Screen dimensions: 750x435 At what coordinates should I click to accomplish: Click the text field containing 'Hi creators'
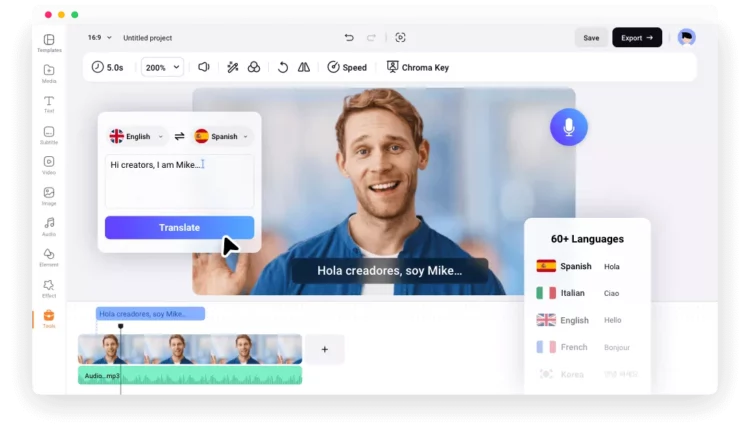[x=179, y=179]
